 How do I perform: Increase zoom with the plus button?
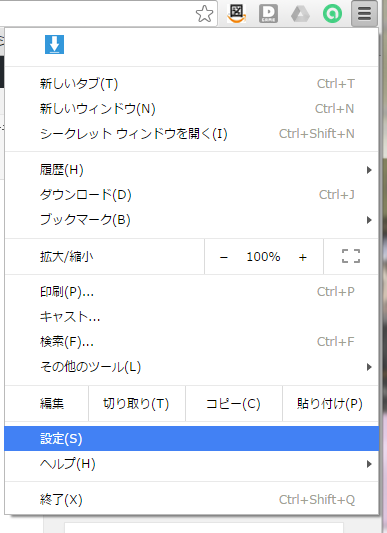[303, 257]
